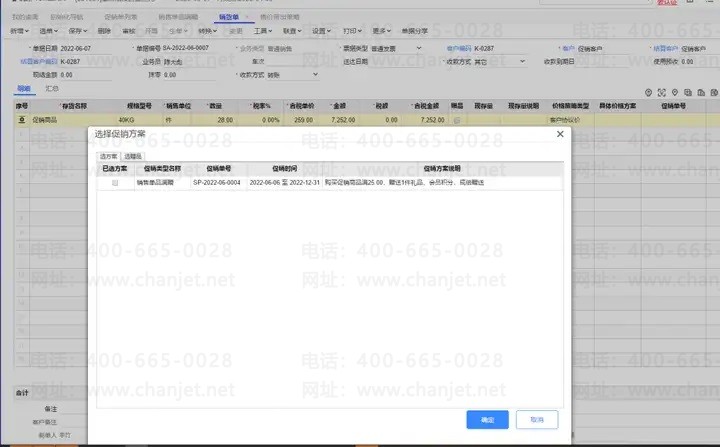
Task: Click the 促销时间 column header
Action: coord(284,169)
